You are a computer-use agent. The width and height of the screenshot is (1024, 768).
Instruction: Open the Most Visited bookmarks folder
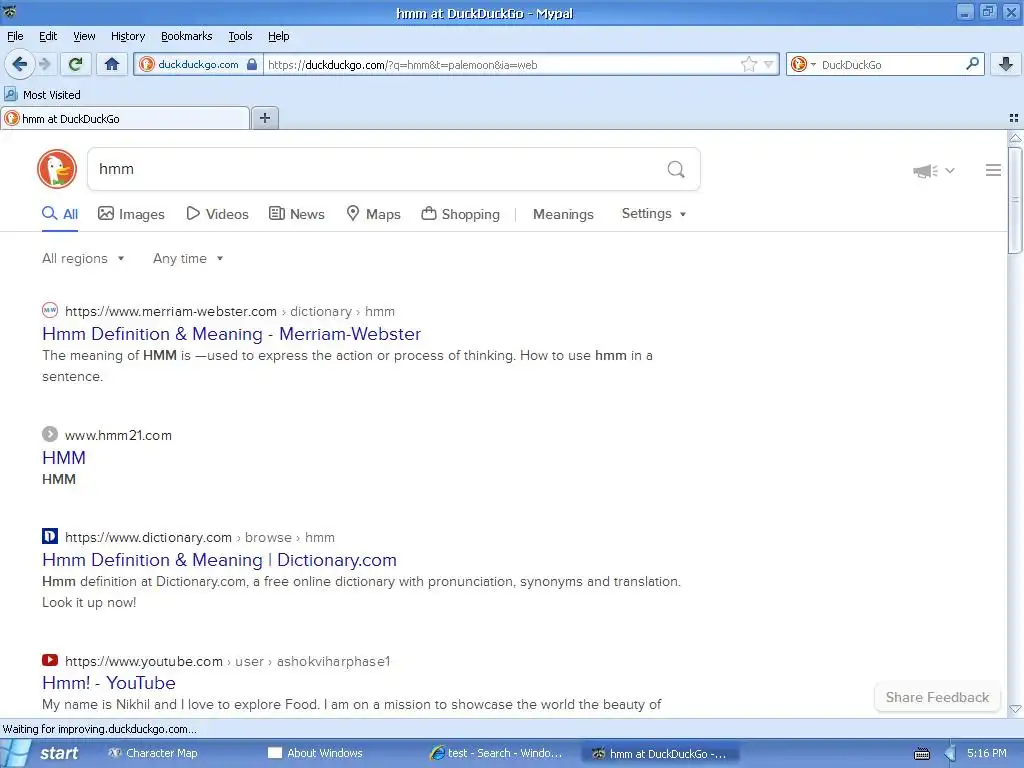point(42,95)
